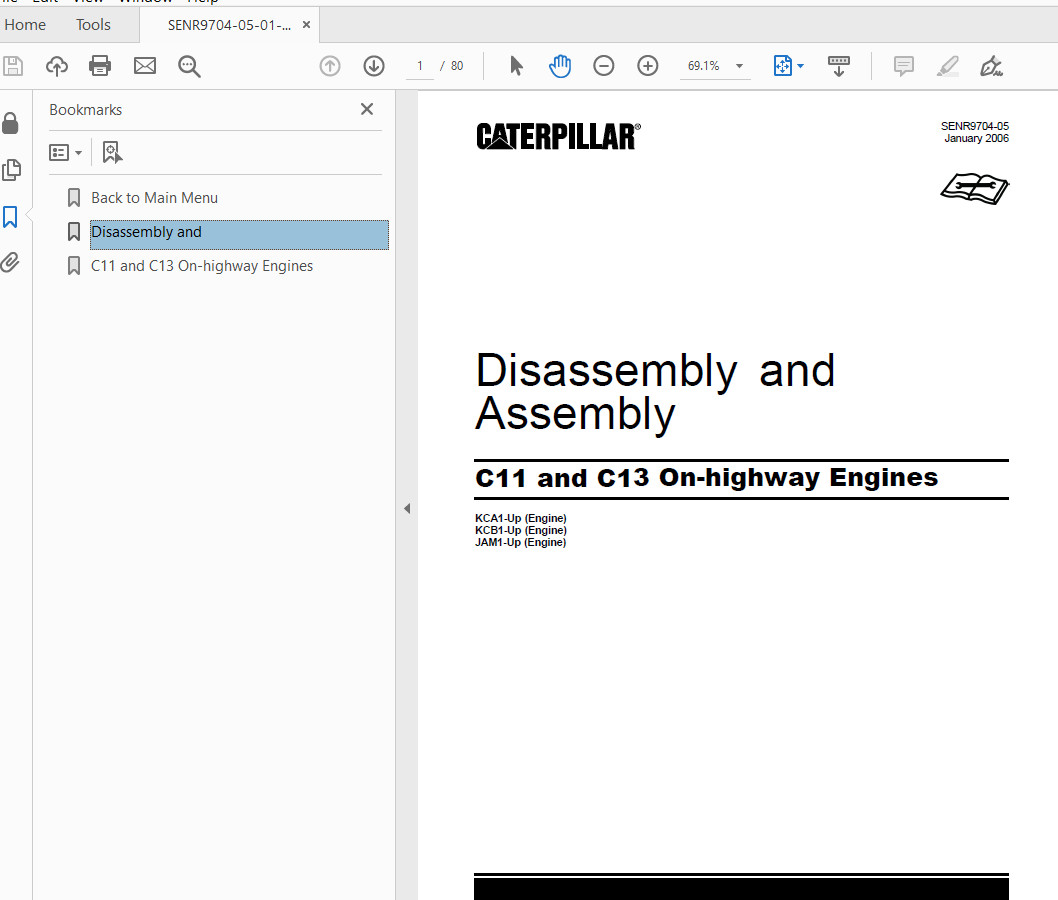1058x900 pixels.
Task: Close the Bookmarks panel
Action: [x=367, y=109]
